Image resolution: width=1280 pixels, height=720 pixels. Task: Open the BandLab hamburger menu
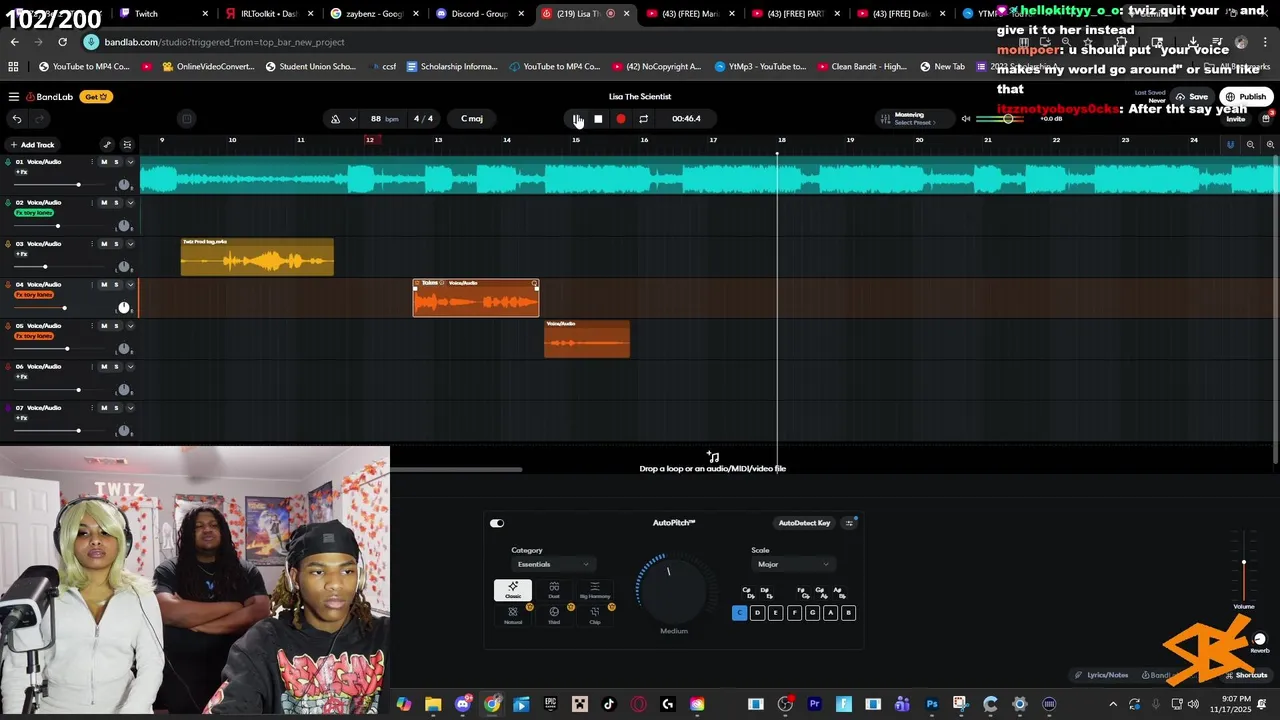(14, 97)
